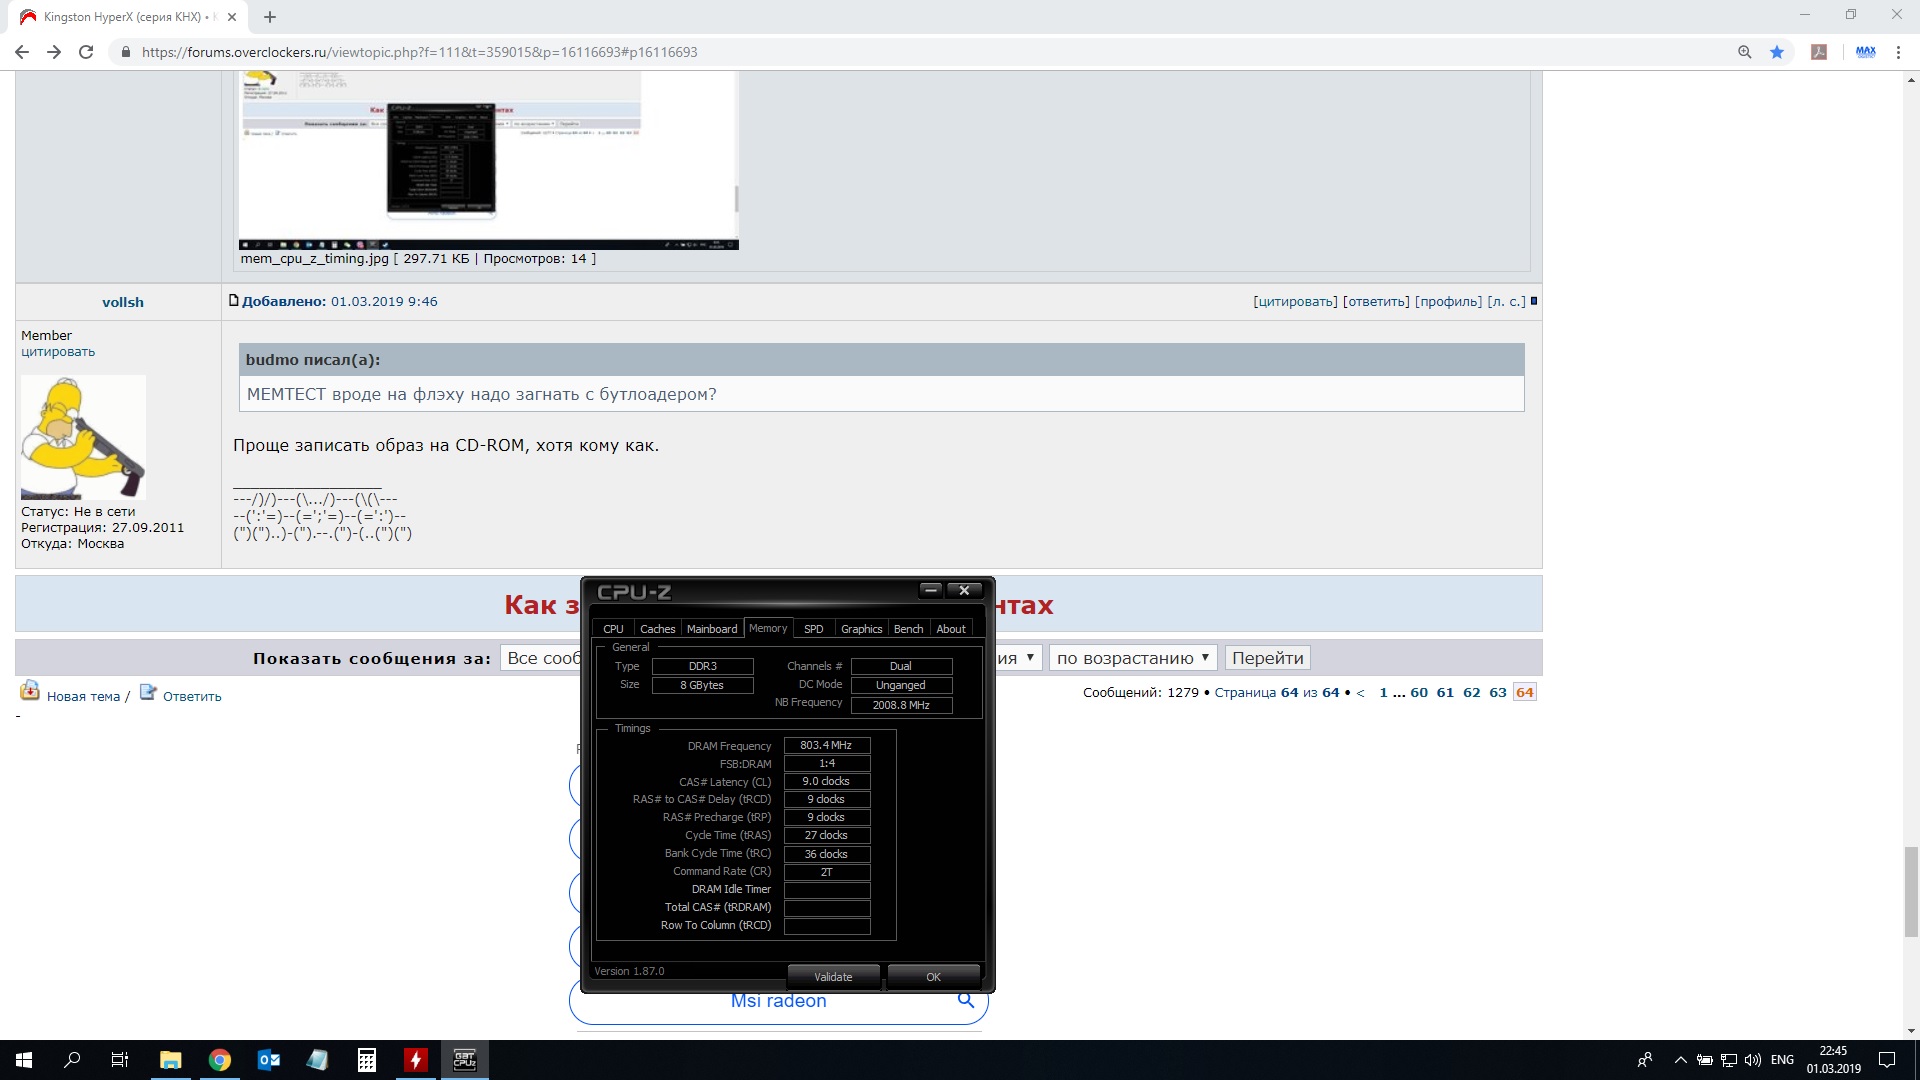Click the Перейти button

pos(1267,658)
